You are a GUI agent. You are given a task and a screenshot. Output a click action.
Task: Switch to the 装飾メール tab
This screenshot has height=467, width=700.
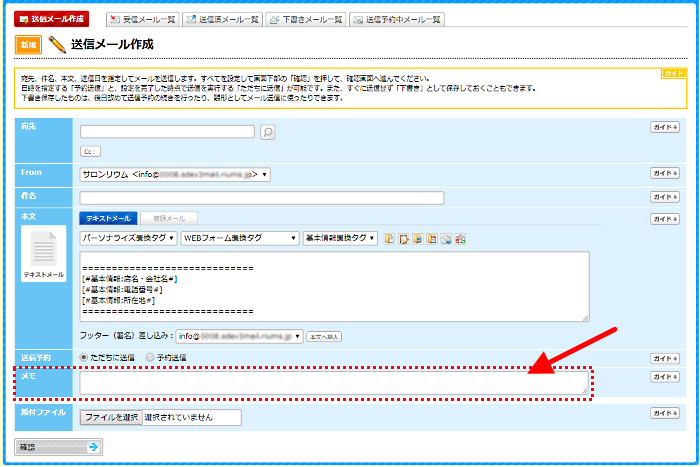coord(168,218)
